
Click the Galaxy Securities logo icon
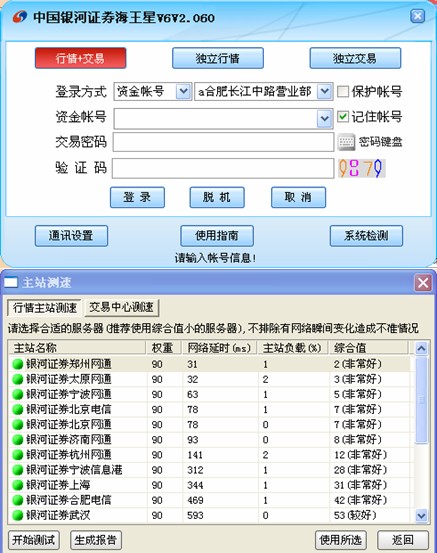click(20, 17)
